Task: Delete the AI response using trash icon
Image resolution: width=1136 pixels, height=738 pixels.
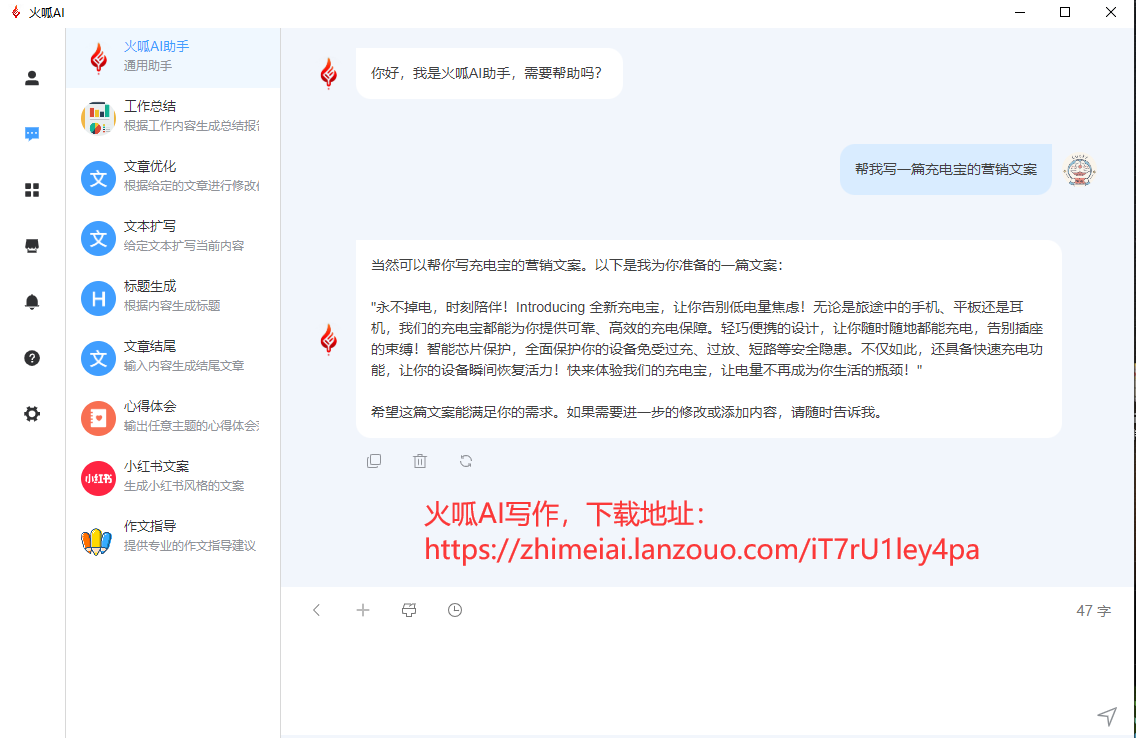Action: click(x=420, y=461)
